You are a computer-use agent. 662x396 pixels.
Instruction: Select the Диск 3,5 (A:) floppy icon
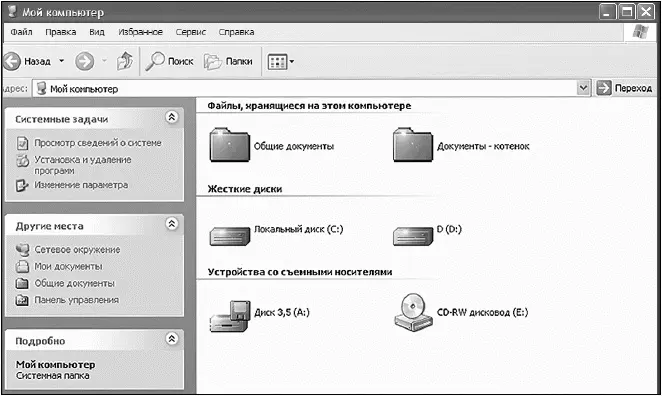[x=229, y=316]
